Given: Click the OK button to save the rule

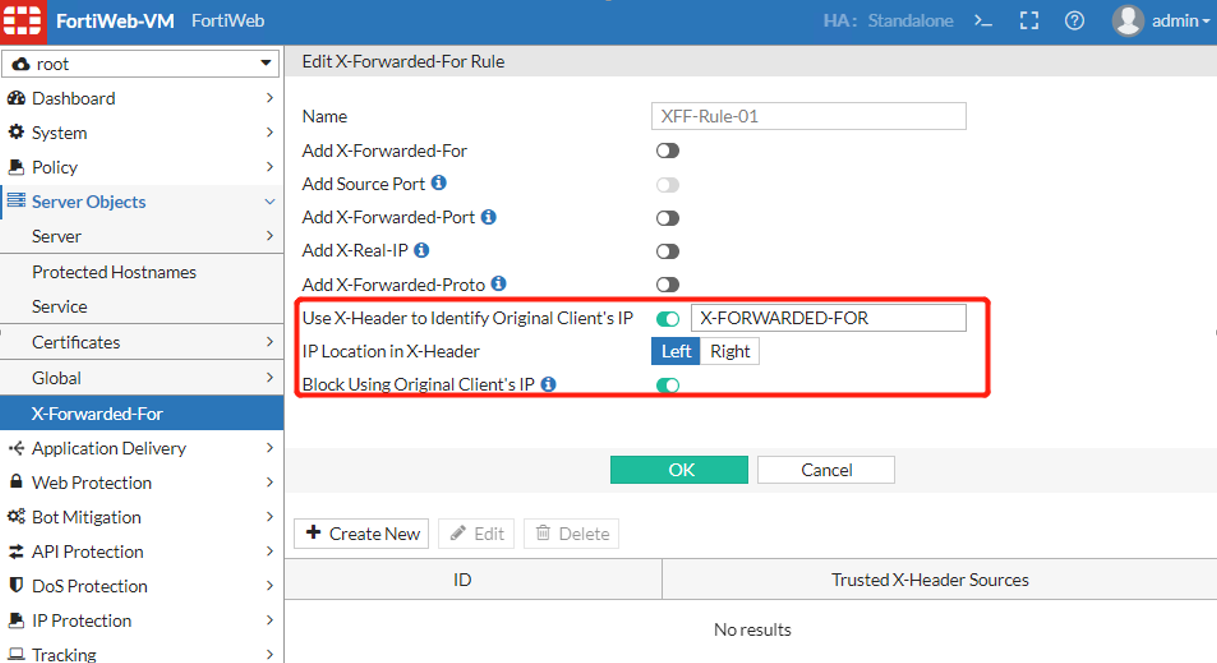Looking at the screenshot, I should pos(679,469).
